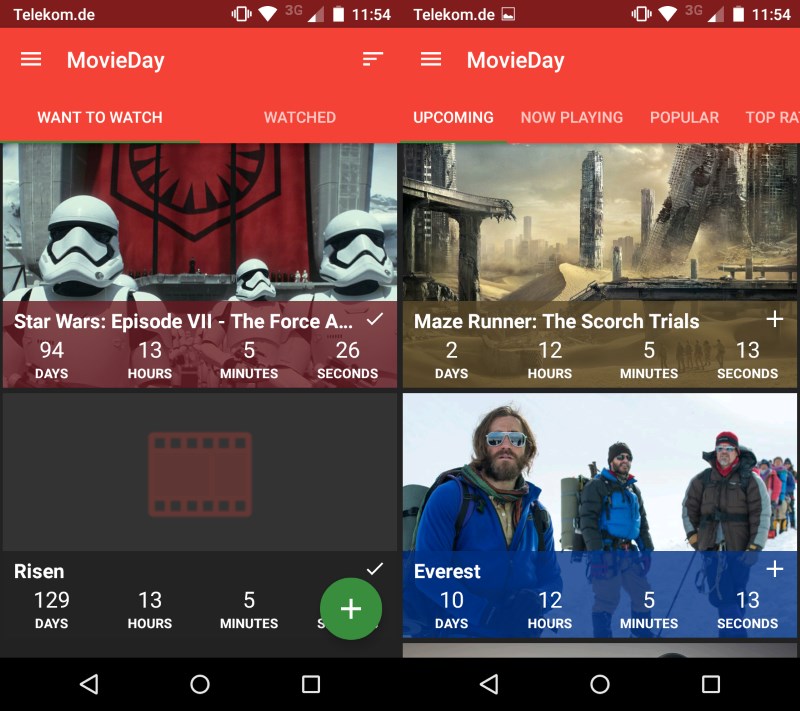
Task: Open hamburger menu beside Want to Watch screen title
Action: [x=31, y=60]
